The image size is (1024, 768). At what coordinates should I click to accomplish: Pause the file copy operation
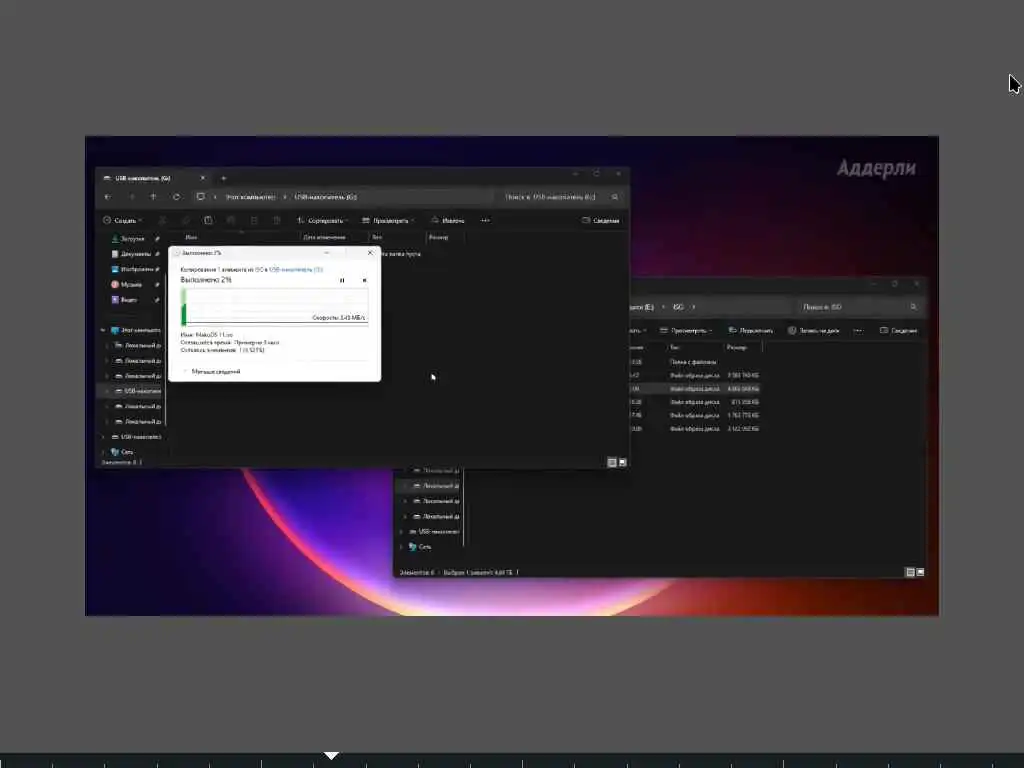pyautogui.click(x=342, y=280)
